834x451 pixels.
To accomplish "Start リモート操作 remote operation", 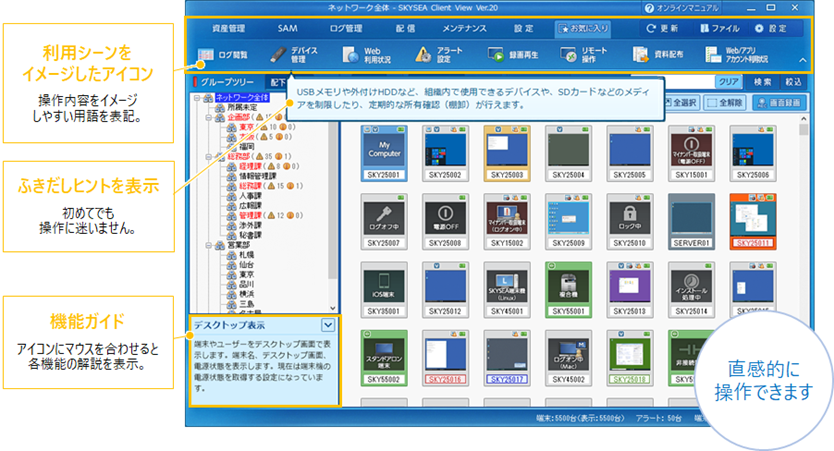I will (584, 55).
